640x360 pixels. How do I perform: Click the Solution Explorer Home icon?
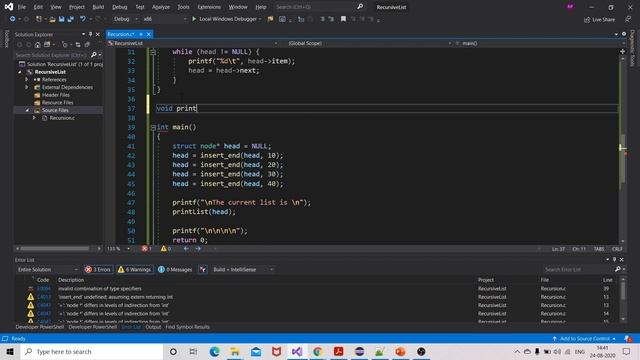point(38,44)
